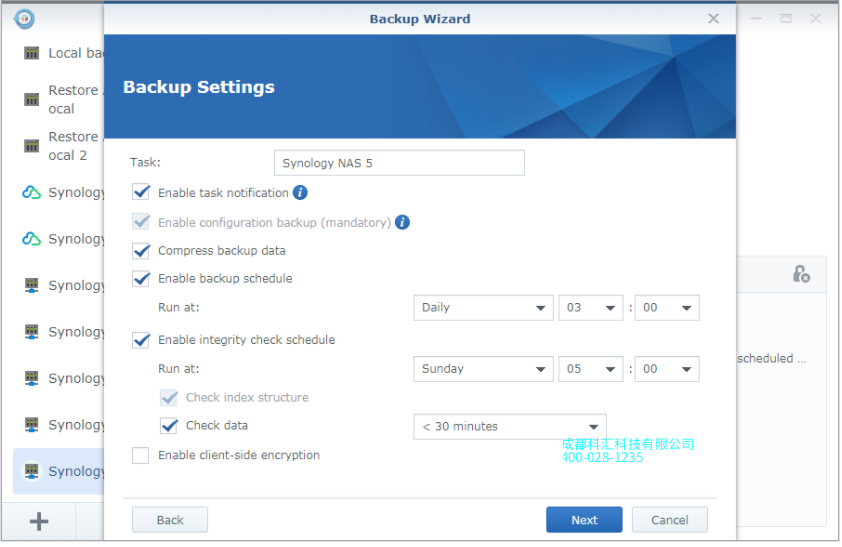Screen dimensions: 842x547
Task: Select the Local backup task icon
Action: click(32, 53)
